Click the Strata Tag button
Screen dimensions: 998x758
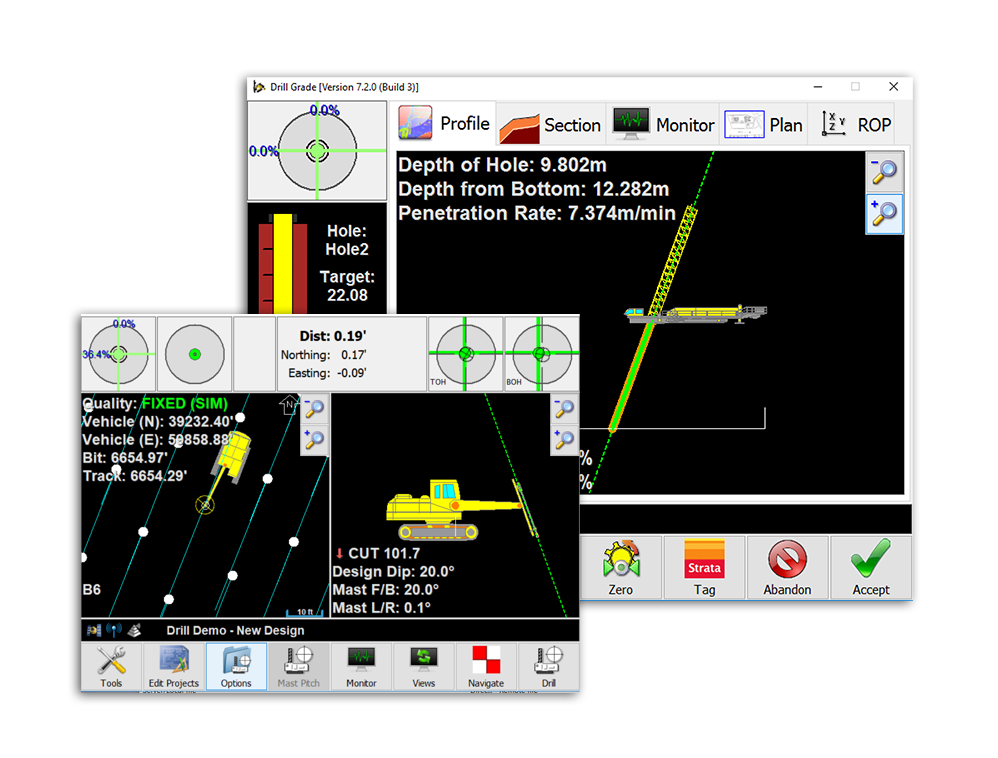(x=704, y=568)
